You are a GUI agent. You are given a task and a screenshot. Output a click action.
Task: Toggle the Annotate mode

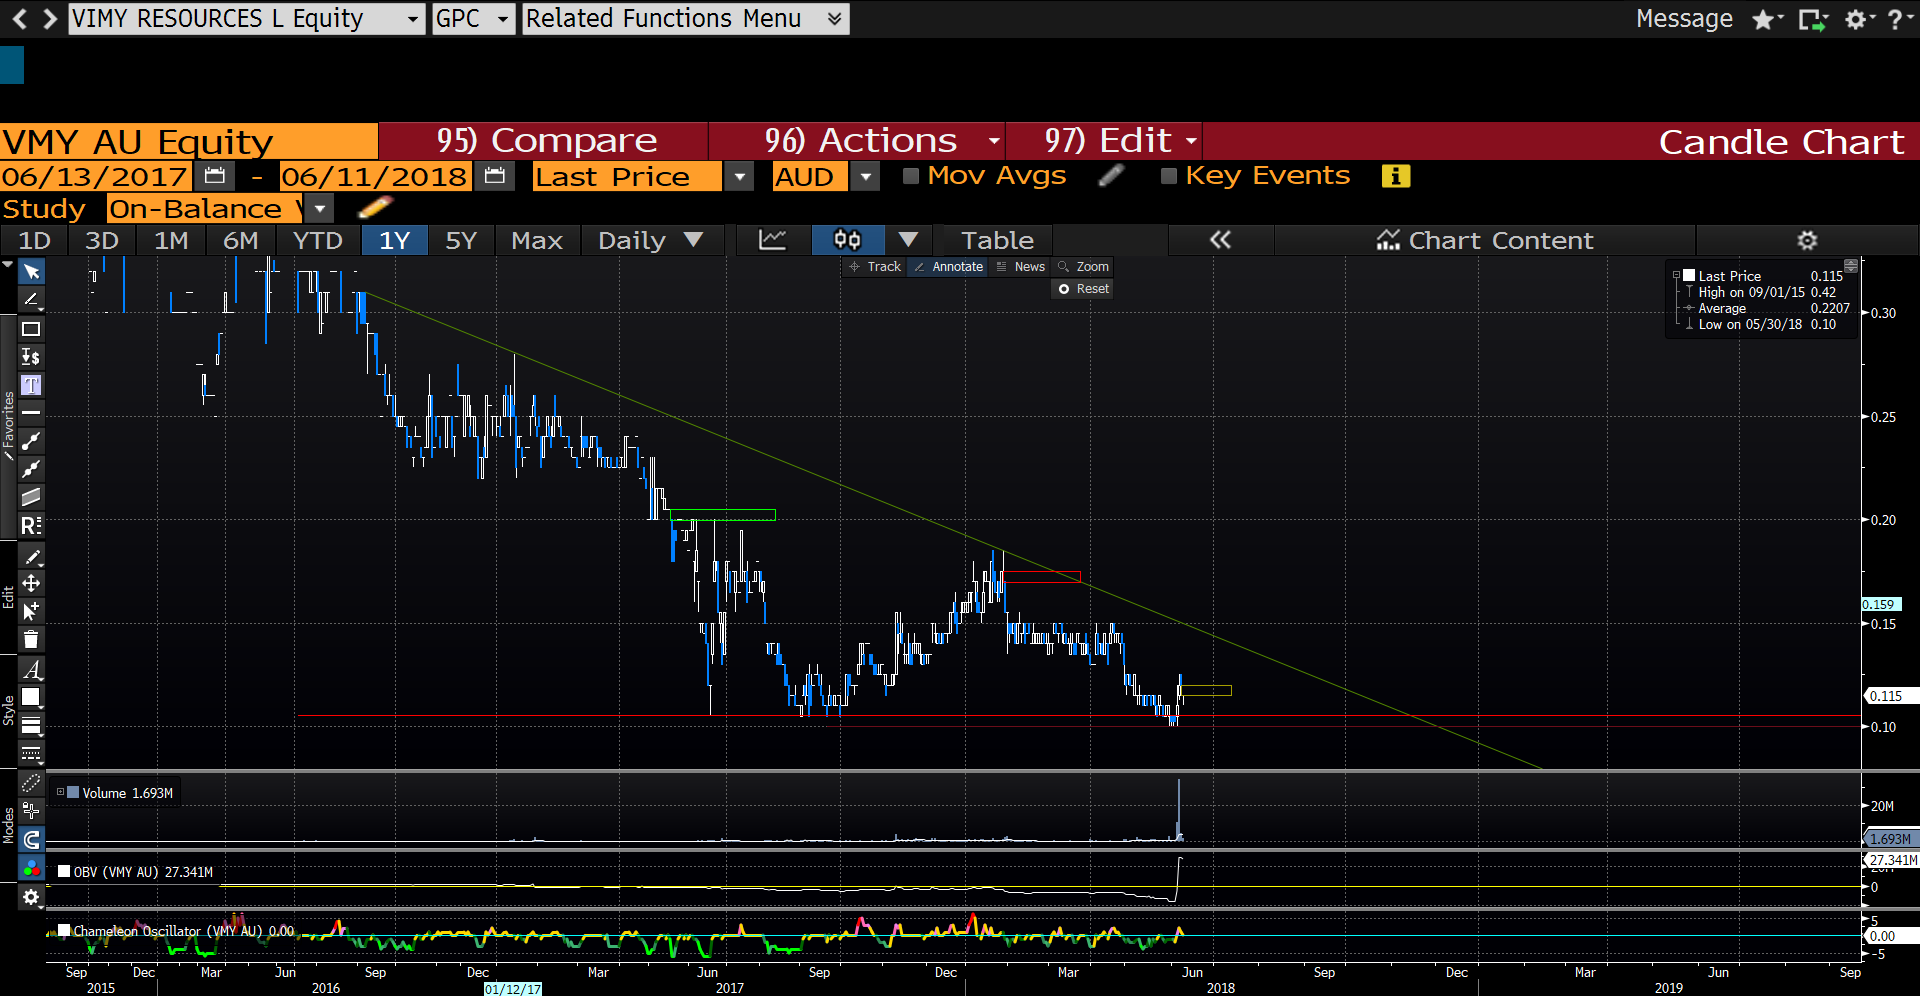(948, 267)
